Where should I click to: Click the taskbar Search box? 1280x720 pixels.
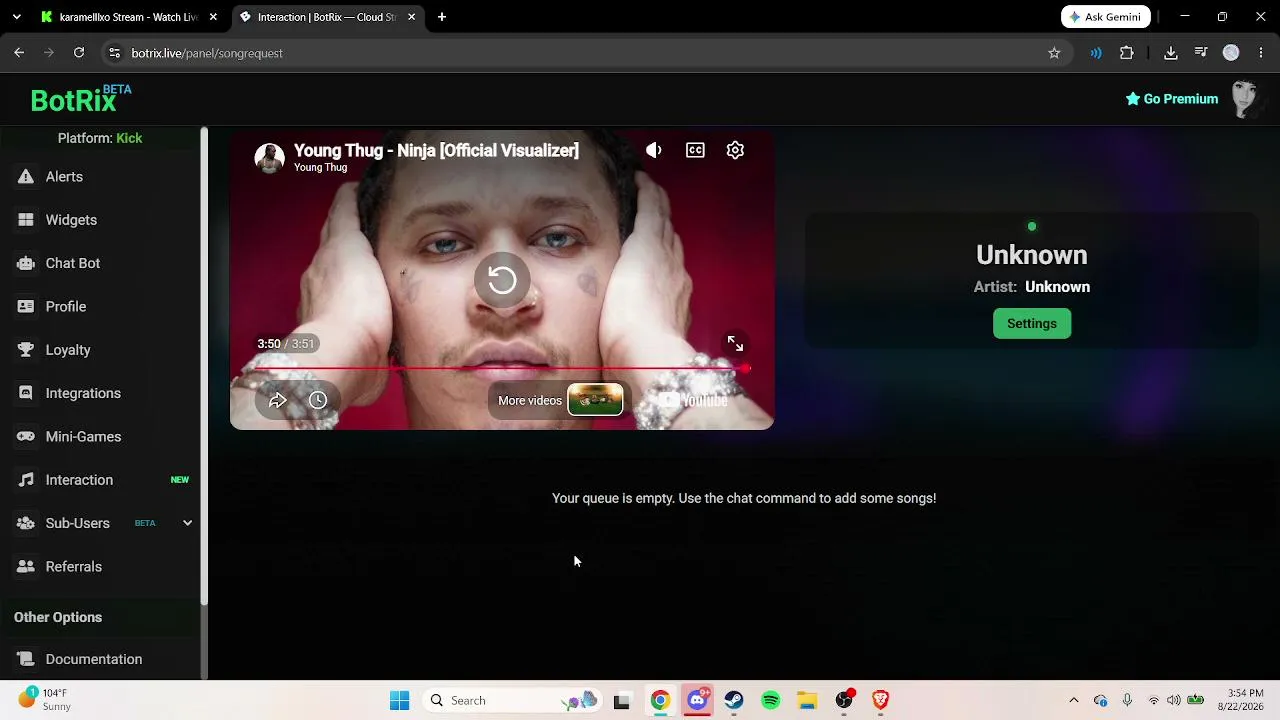point(512,701)
